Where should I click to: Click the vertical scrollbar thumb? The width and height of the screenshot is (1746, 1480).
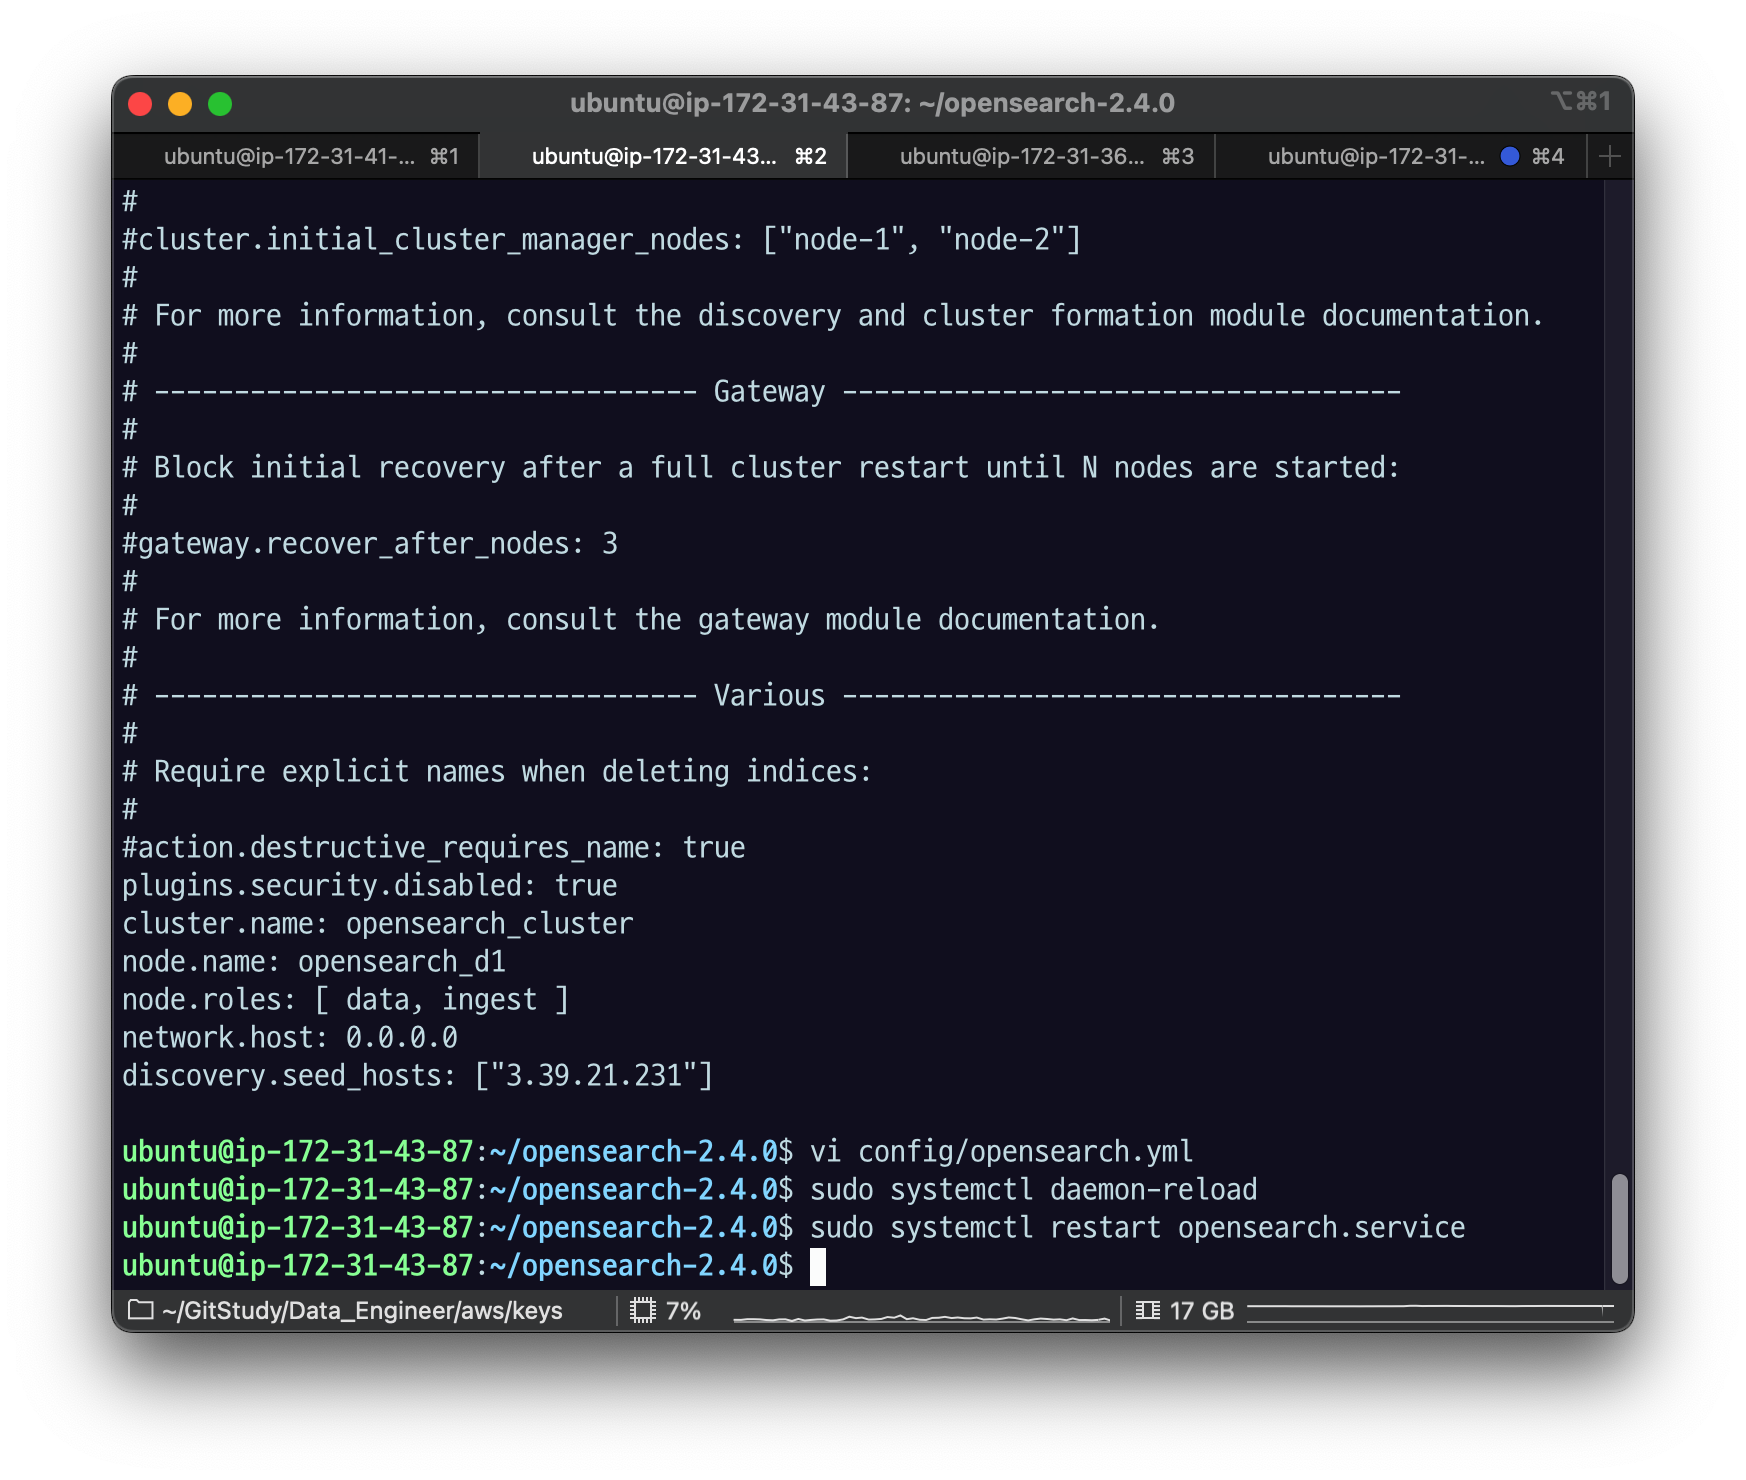(1620, 1229)
